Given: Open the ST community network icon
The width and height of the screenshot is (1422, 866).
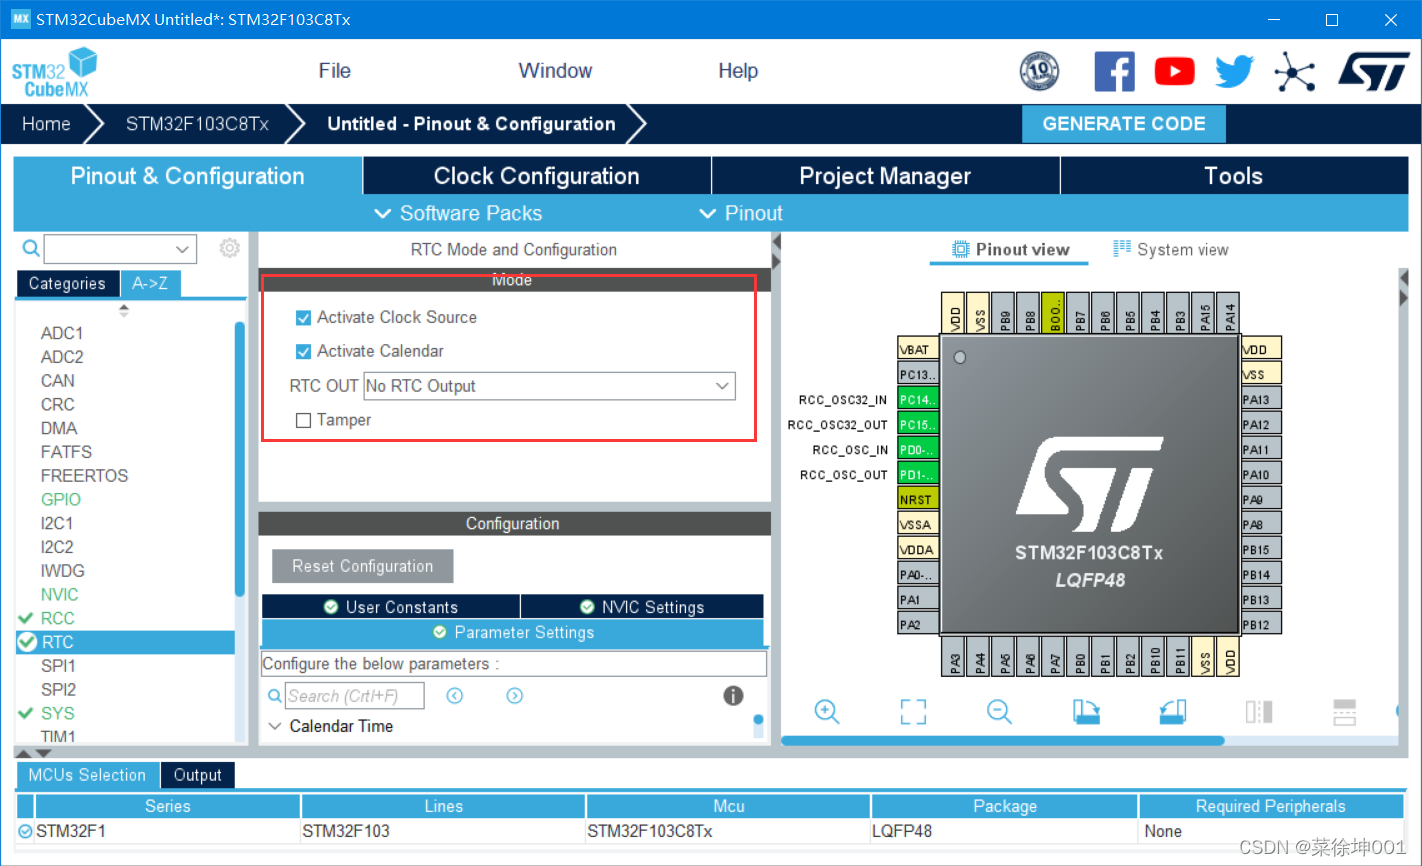Looking at the screenshot, I should (1295, 71).
